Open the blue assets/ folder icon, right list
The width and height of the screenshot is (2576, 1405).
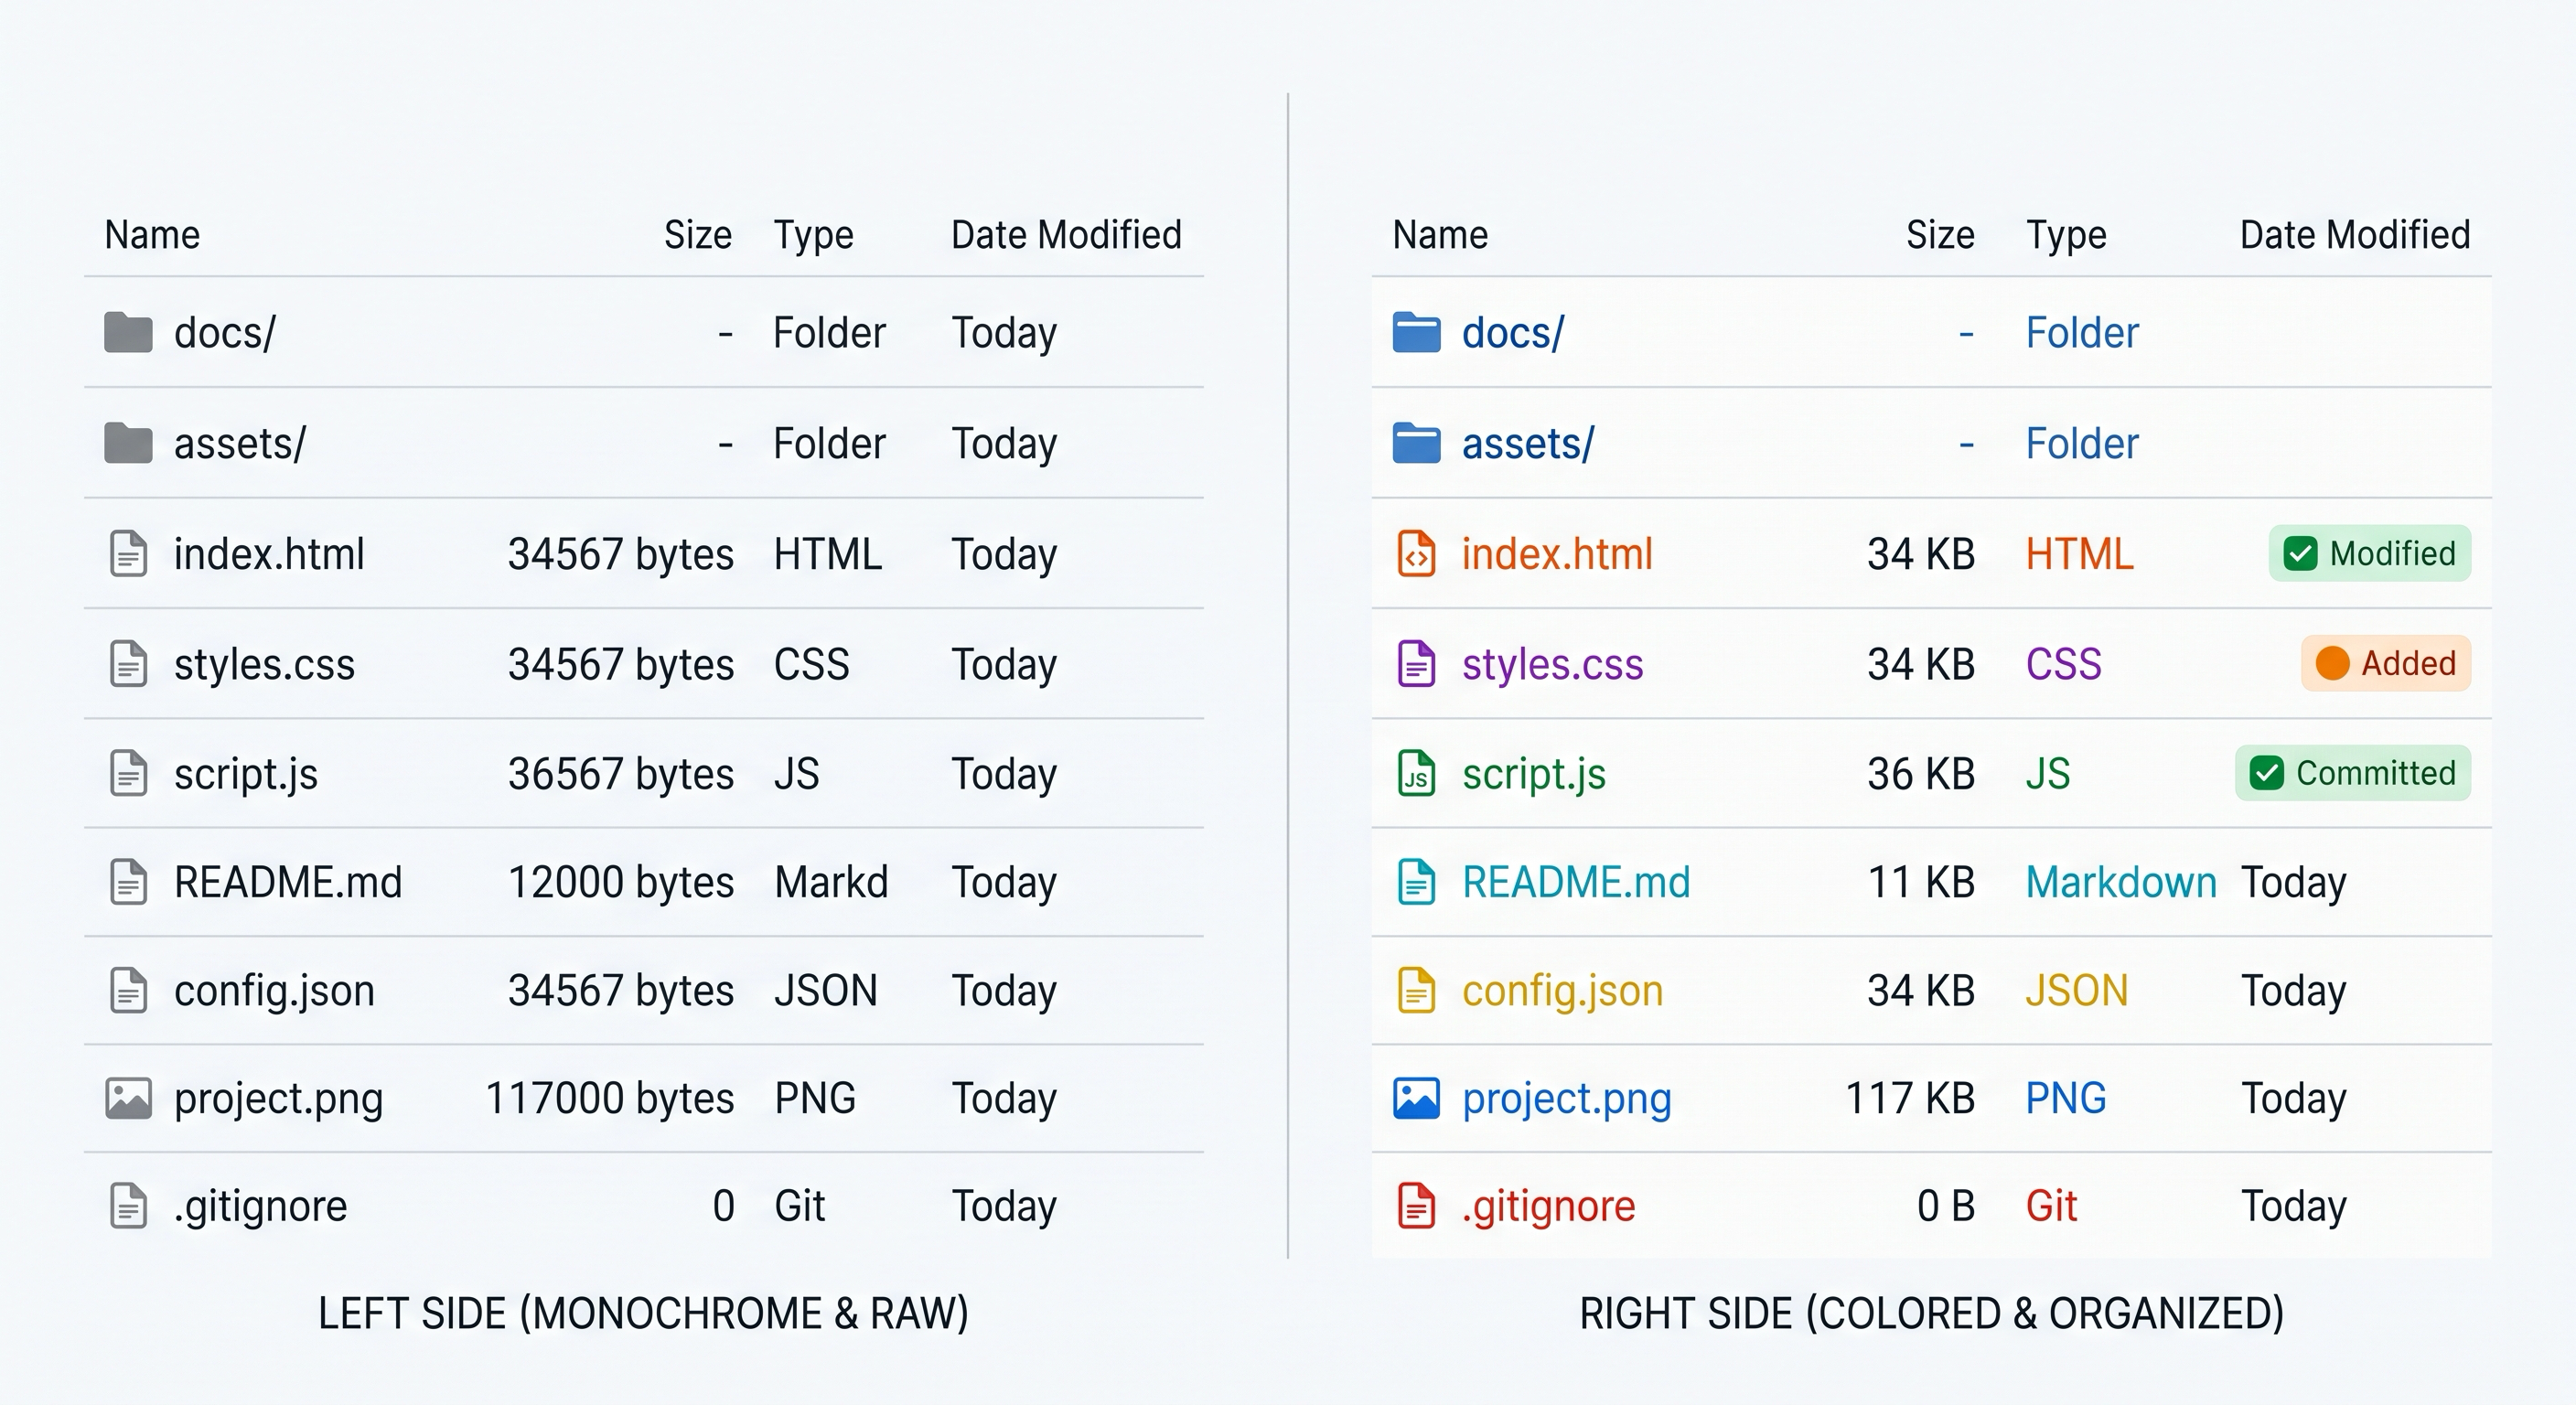point(1416,443)
